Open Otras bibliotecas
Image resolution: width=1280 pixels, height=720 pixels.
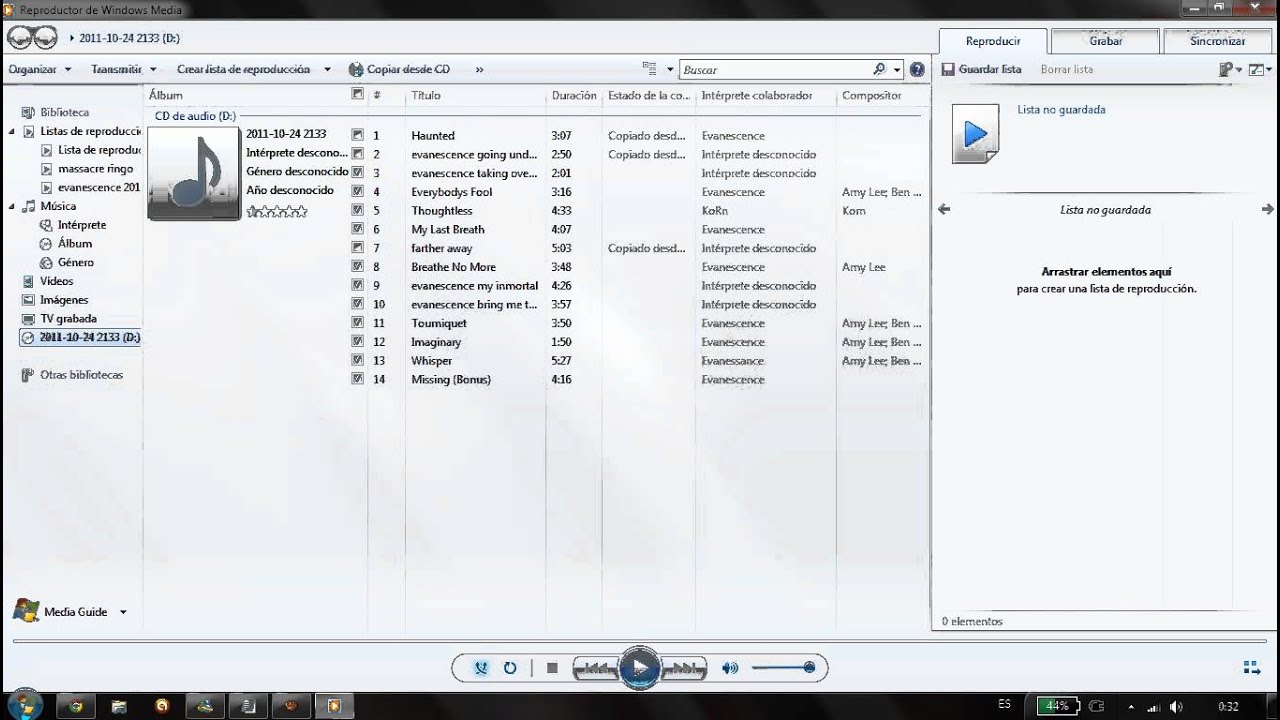coord(81,375)
